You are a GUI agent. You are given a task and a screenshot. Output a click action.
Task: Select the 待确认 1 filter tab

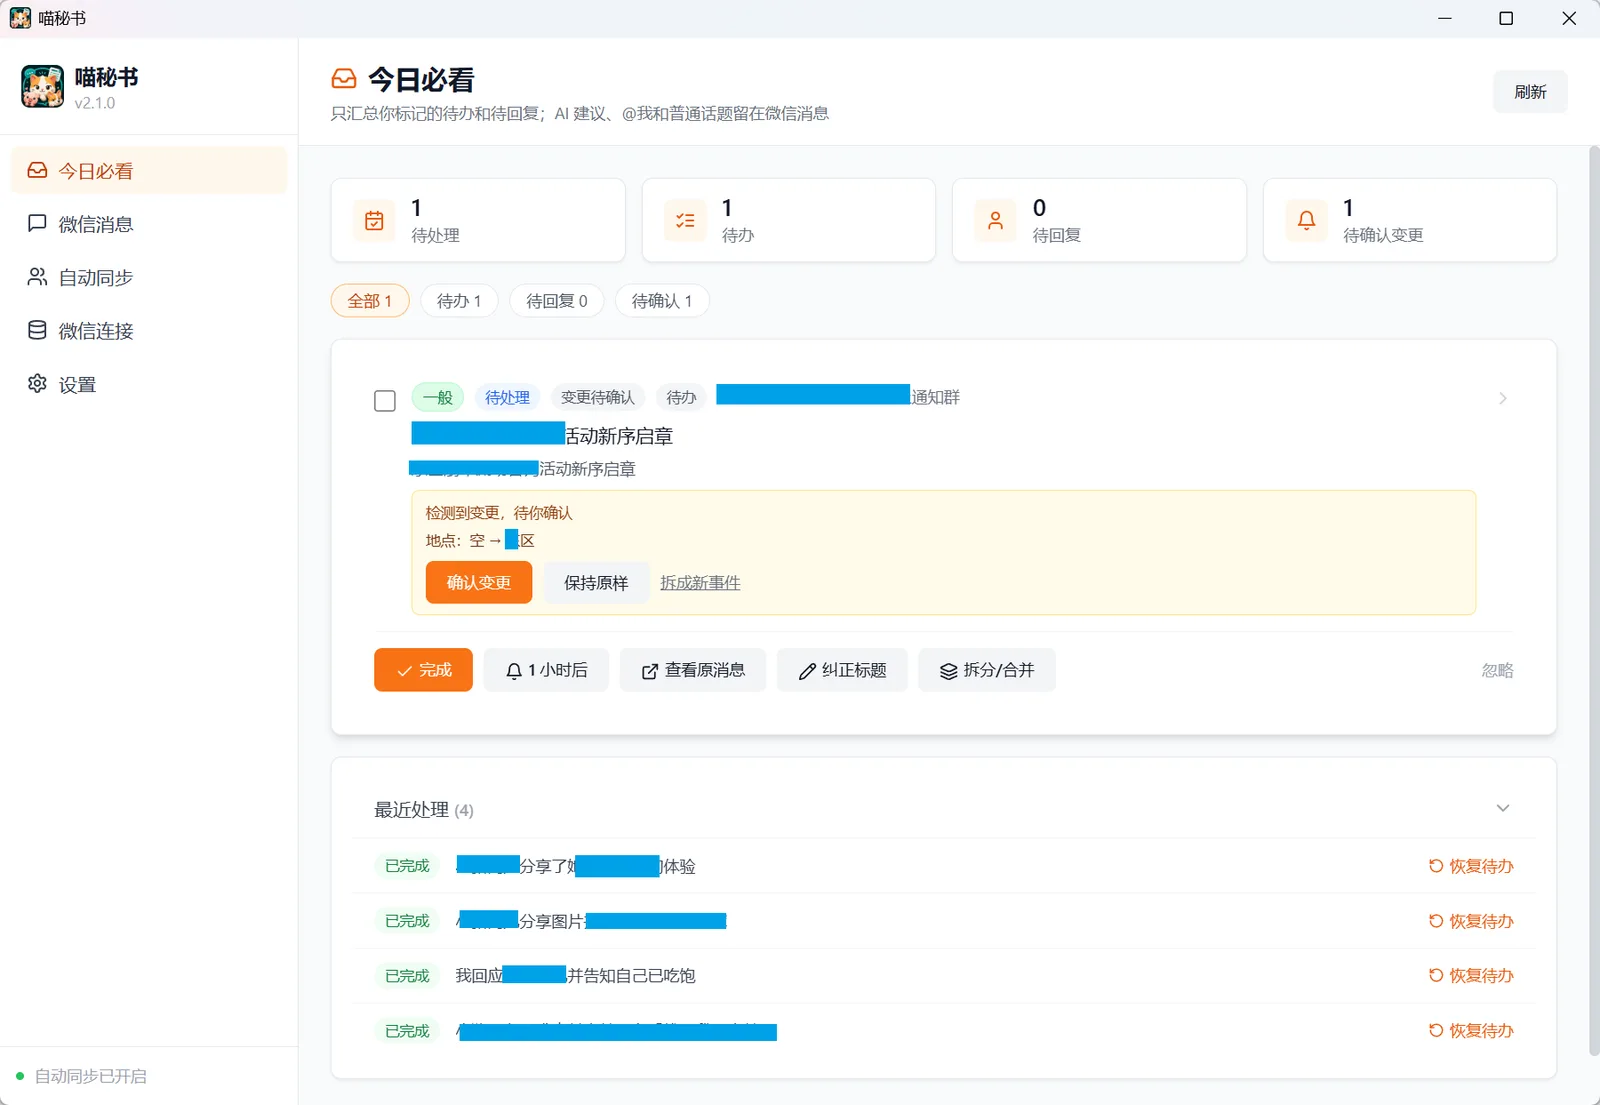(662, 301)
